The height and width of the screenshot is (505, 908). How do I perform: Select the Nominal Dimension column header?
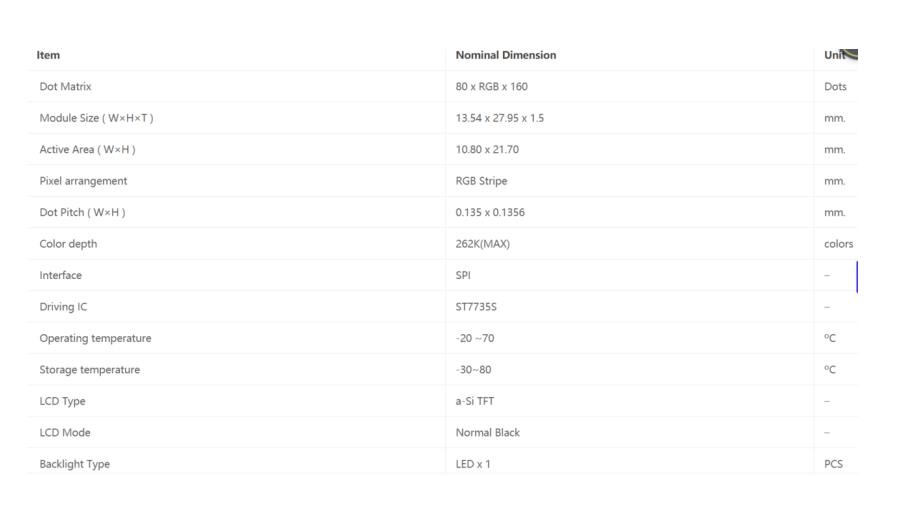506,55
